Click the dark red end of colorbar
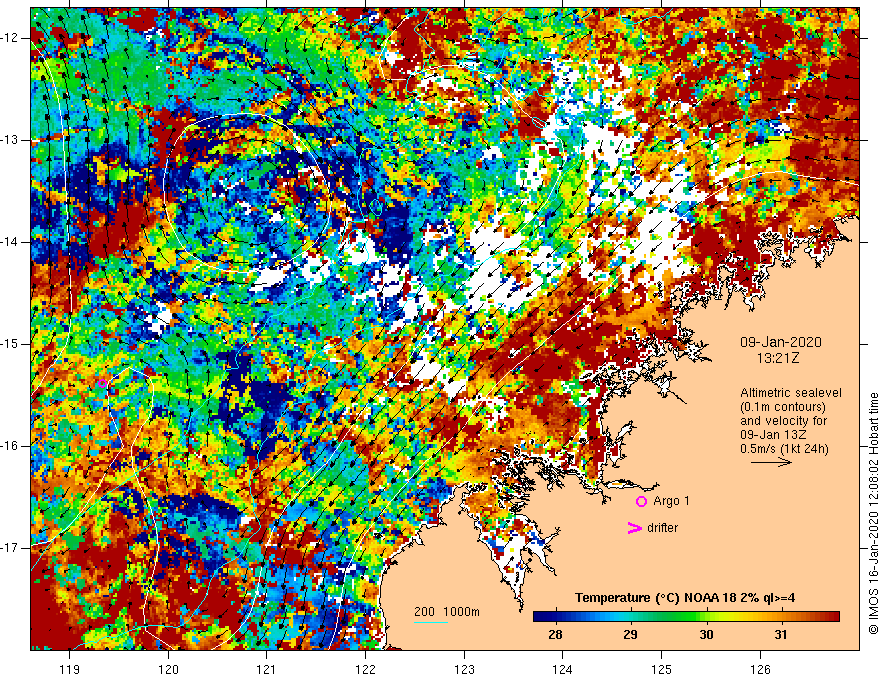This screenshot has height=680, width=880. [835, 617]
